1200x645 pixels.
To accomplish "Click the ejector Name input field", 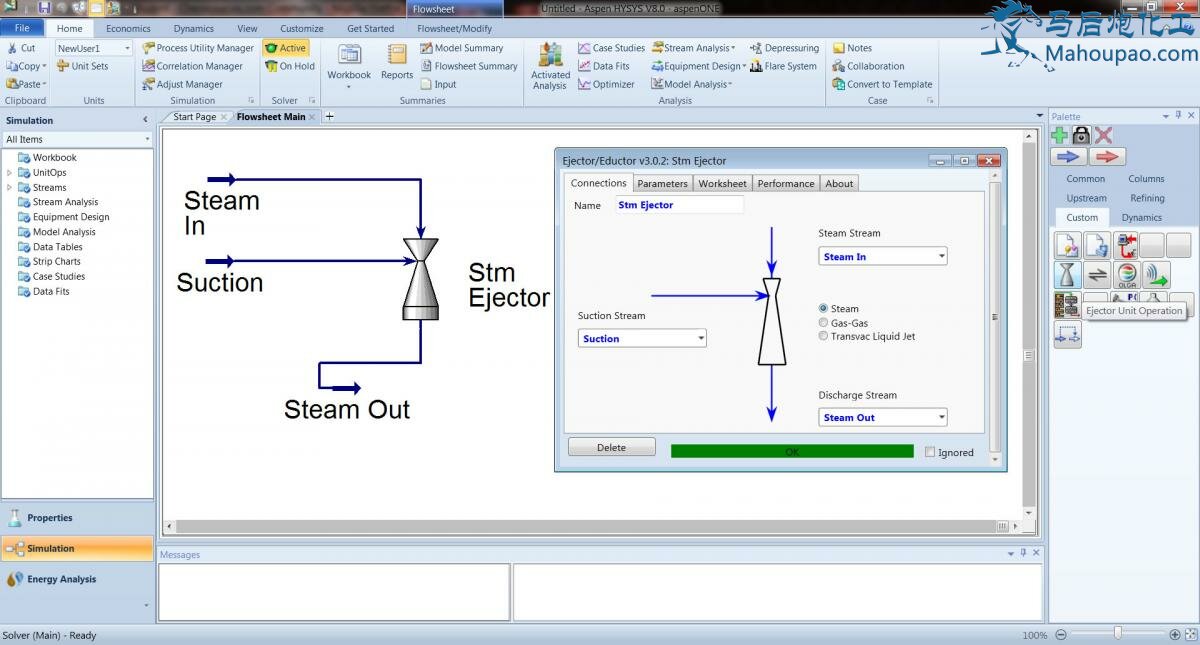I will (678, 205).
